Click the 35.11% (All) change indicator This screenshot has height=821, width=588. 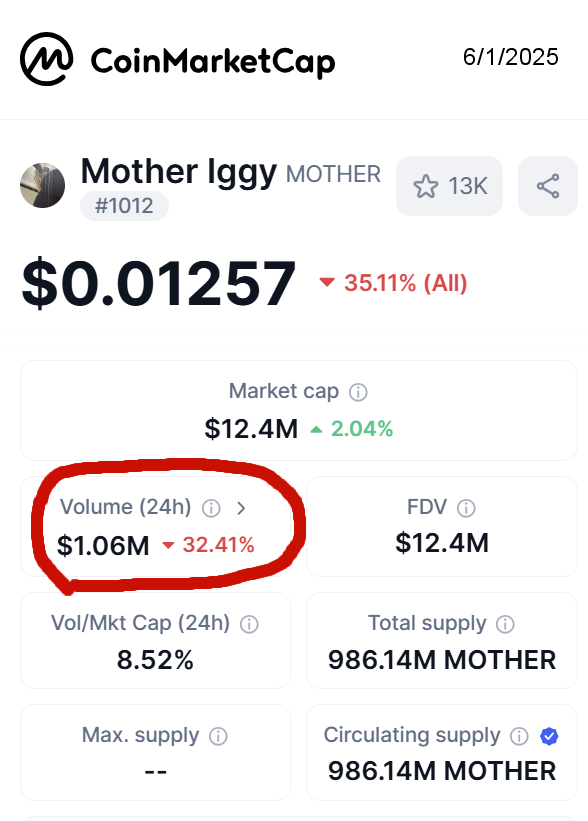(393, 283)
